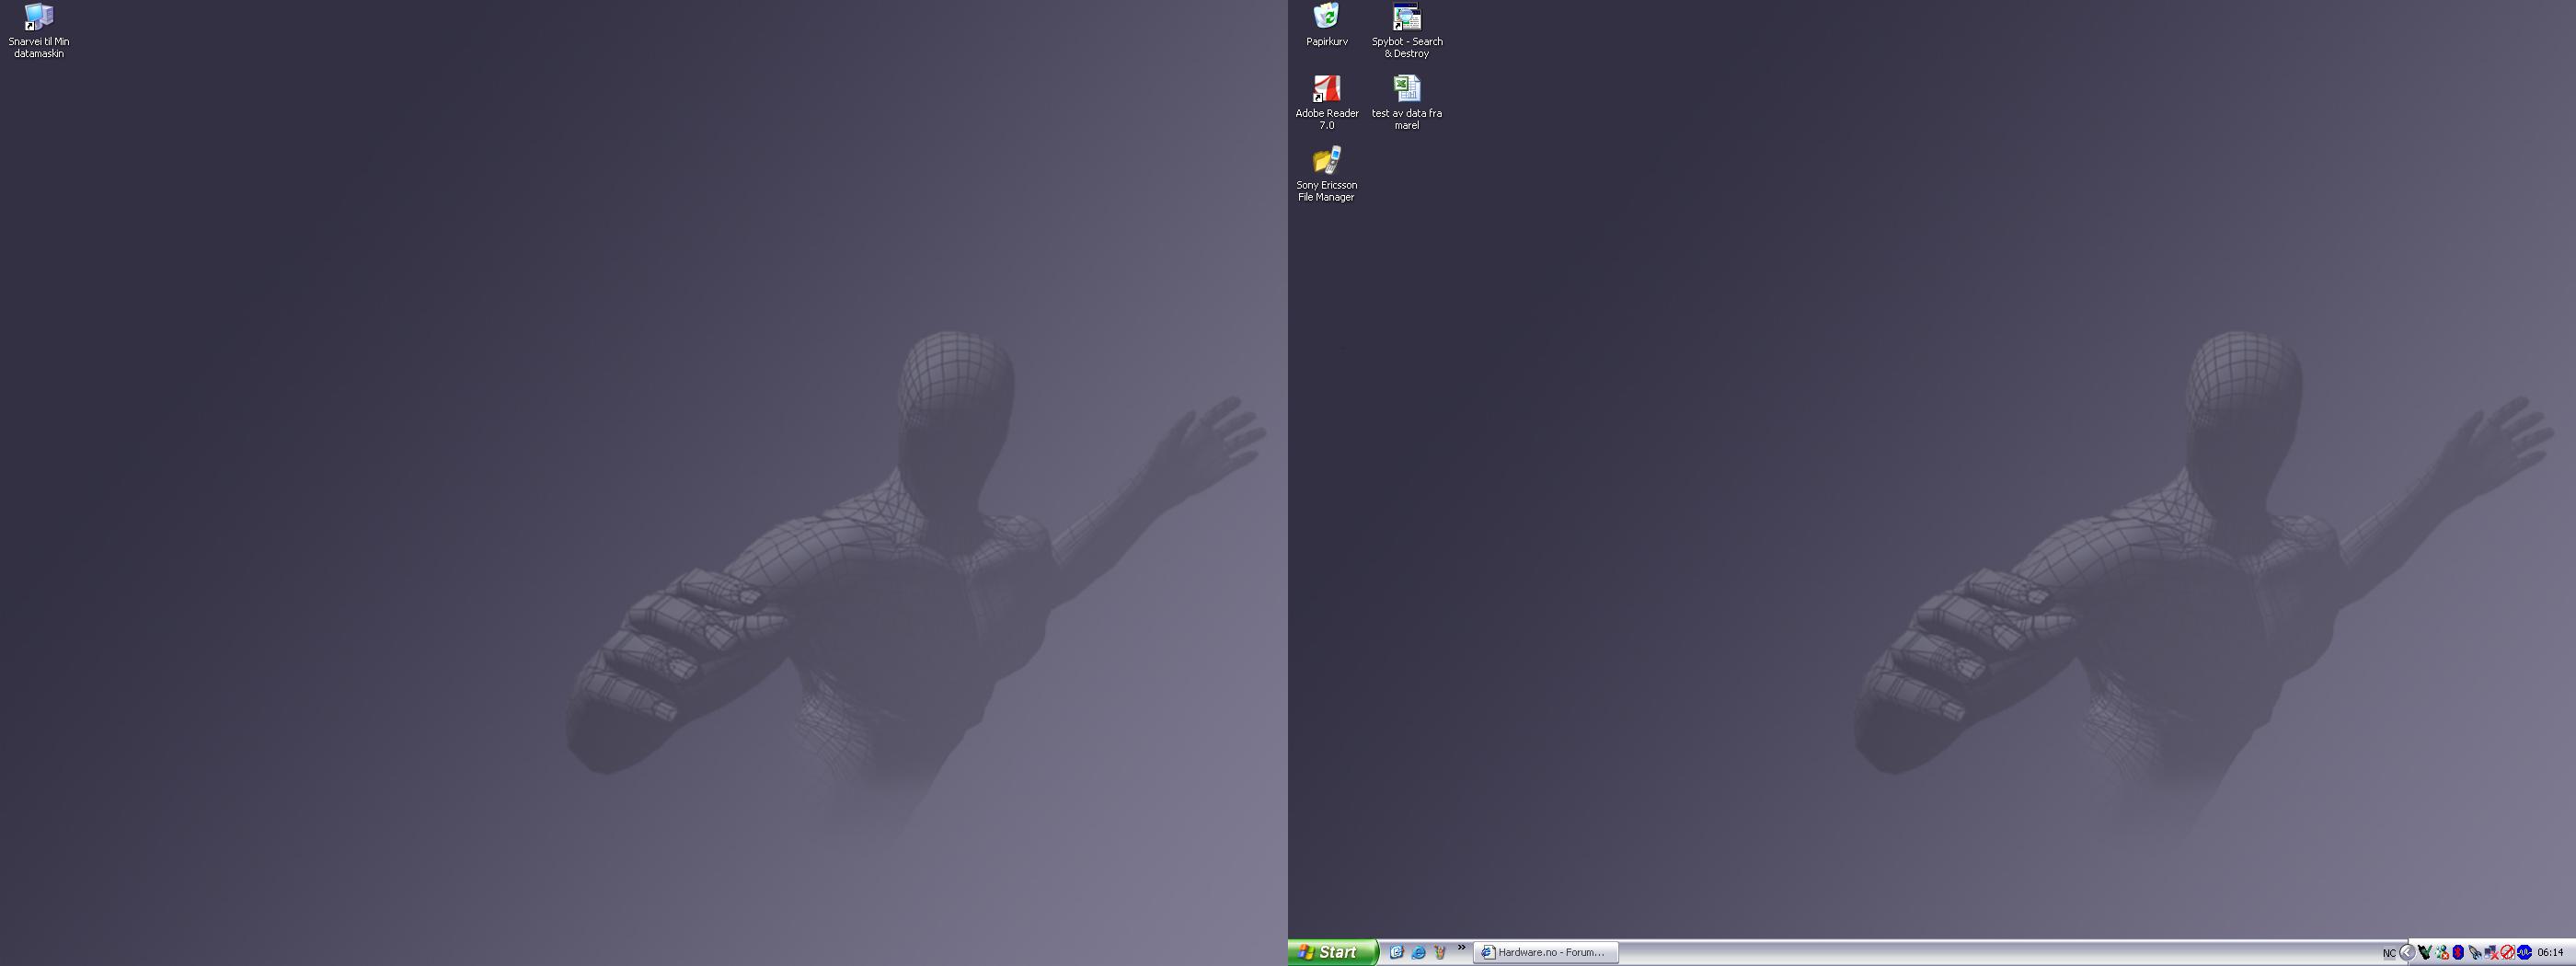This screenshot has height=966, width=2576.
Task: Click the disabled wireless signal tray icon
Action: (x=2508, y=953)
